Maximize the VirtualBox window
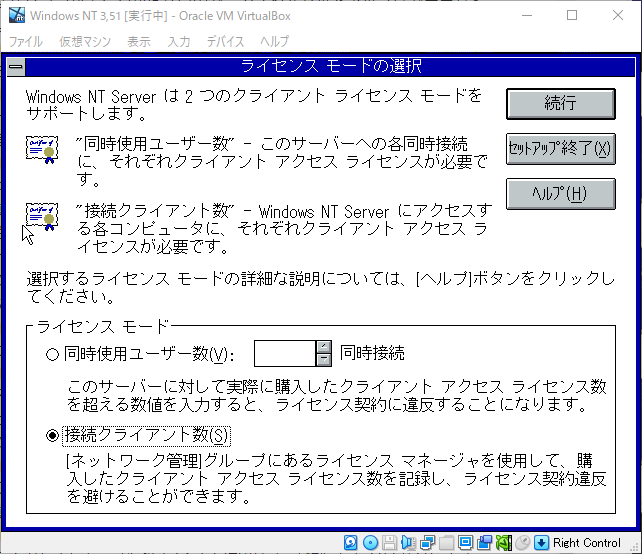The width and height of the screenshot is (642, 554). point(572,16)
